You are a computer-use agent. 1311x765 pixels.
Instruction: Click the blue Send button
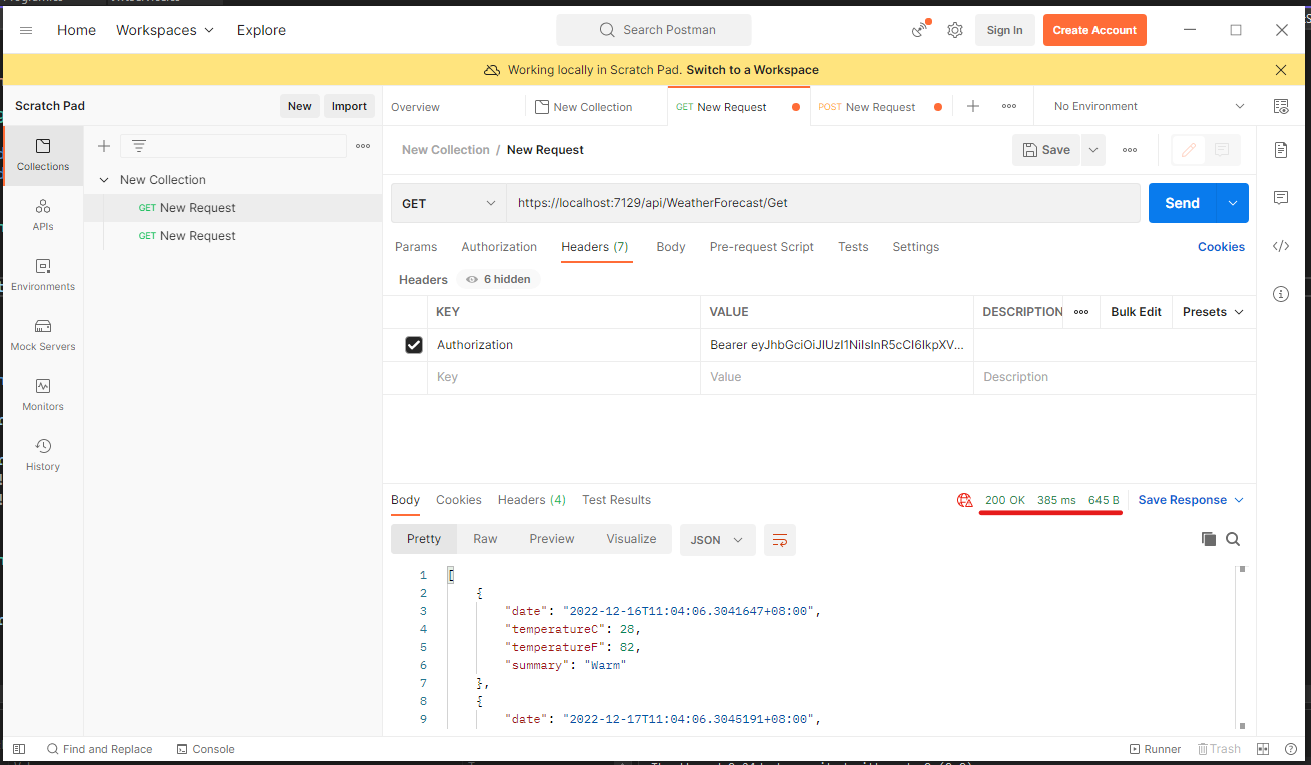pos(1182,203)
